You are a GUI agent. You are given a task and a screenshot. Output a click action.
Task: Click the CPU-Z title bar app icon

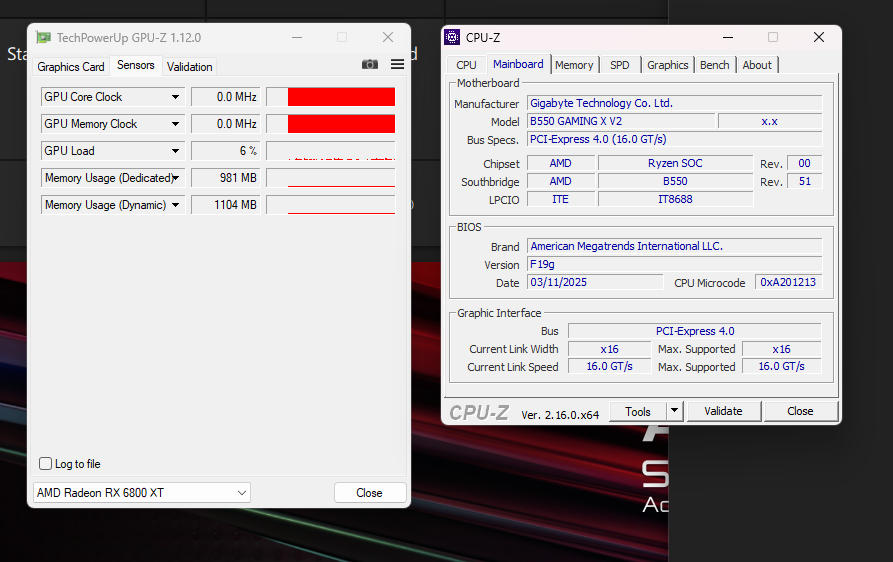(x=452, y=37)
